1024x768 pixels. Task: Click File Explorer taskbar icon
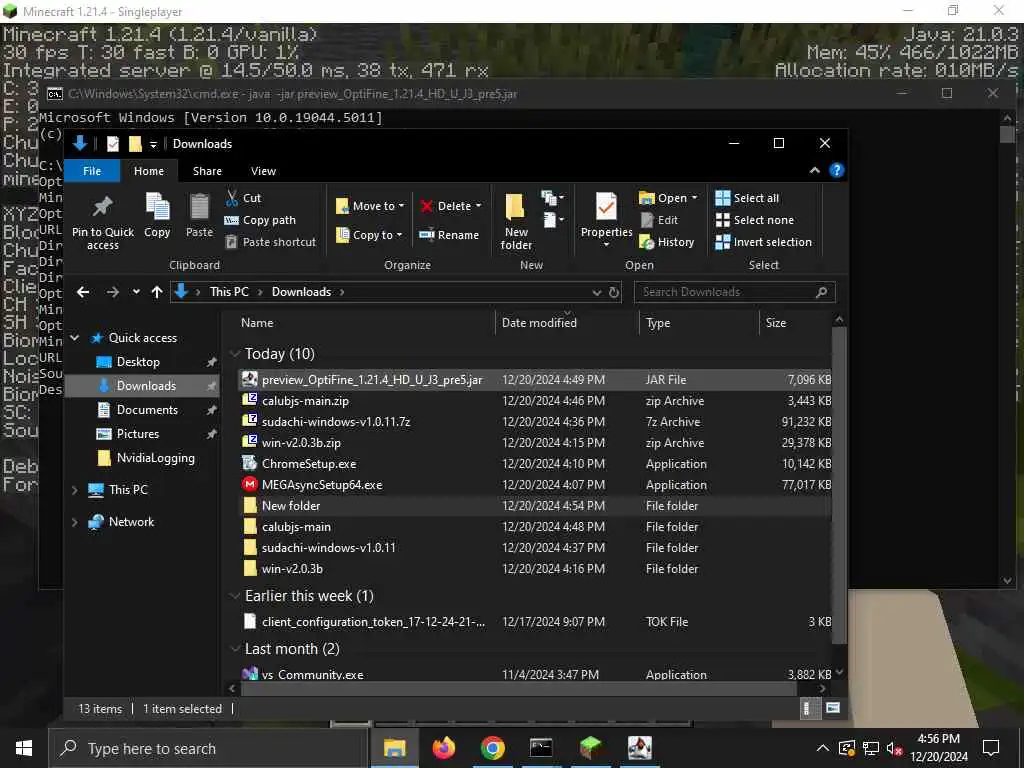click(x=394, y=748)
